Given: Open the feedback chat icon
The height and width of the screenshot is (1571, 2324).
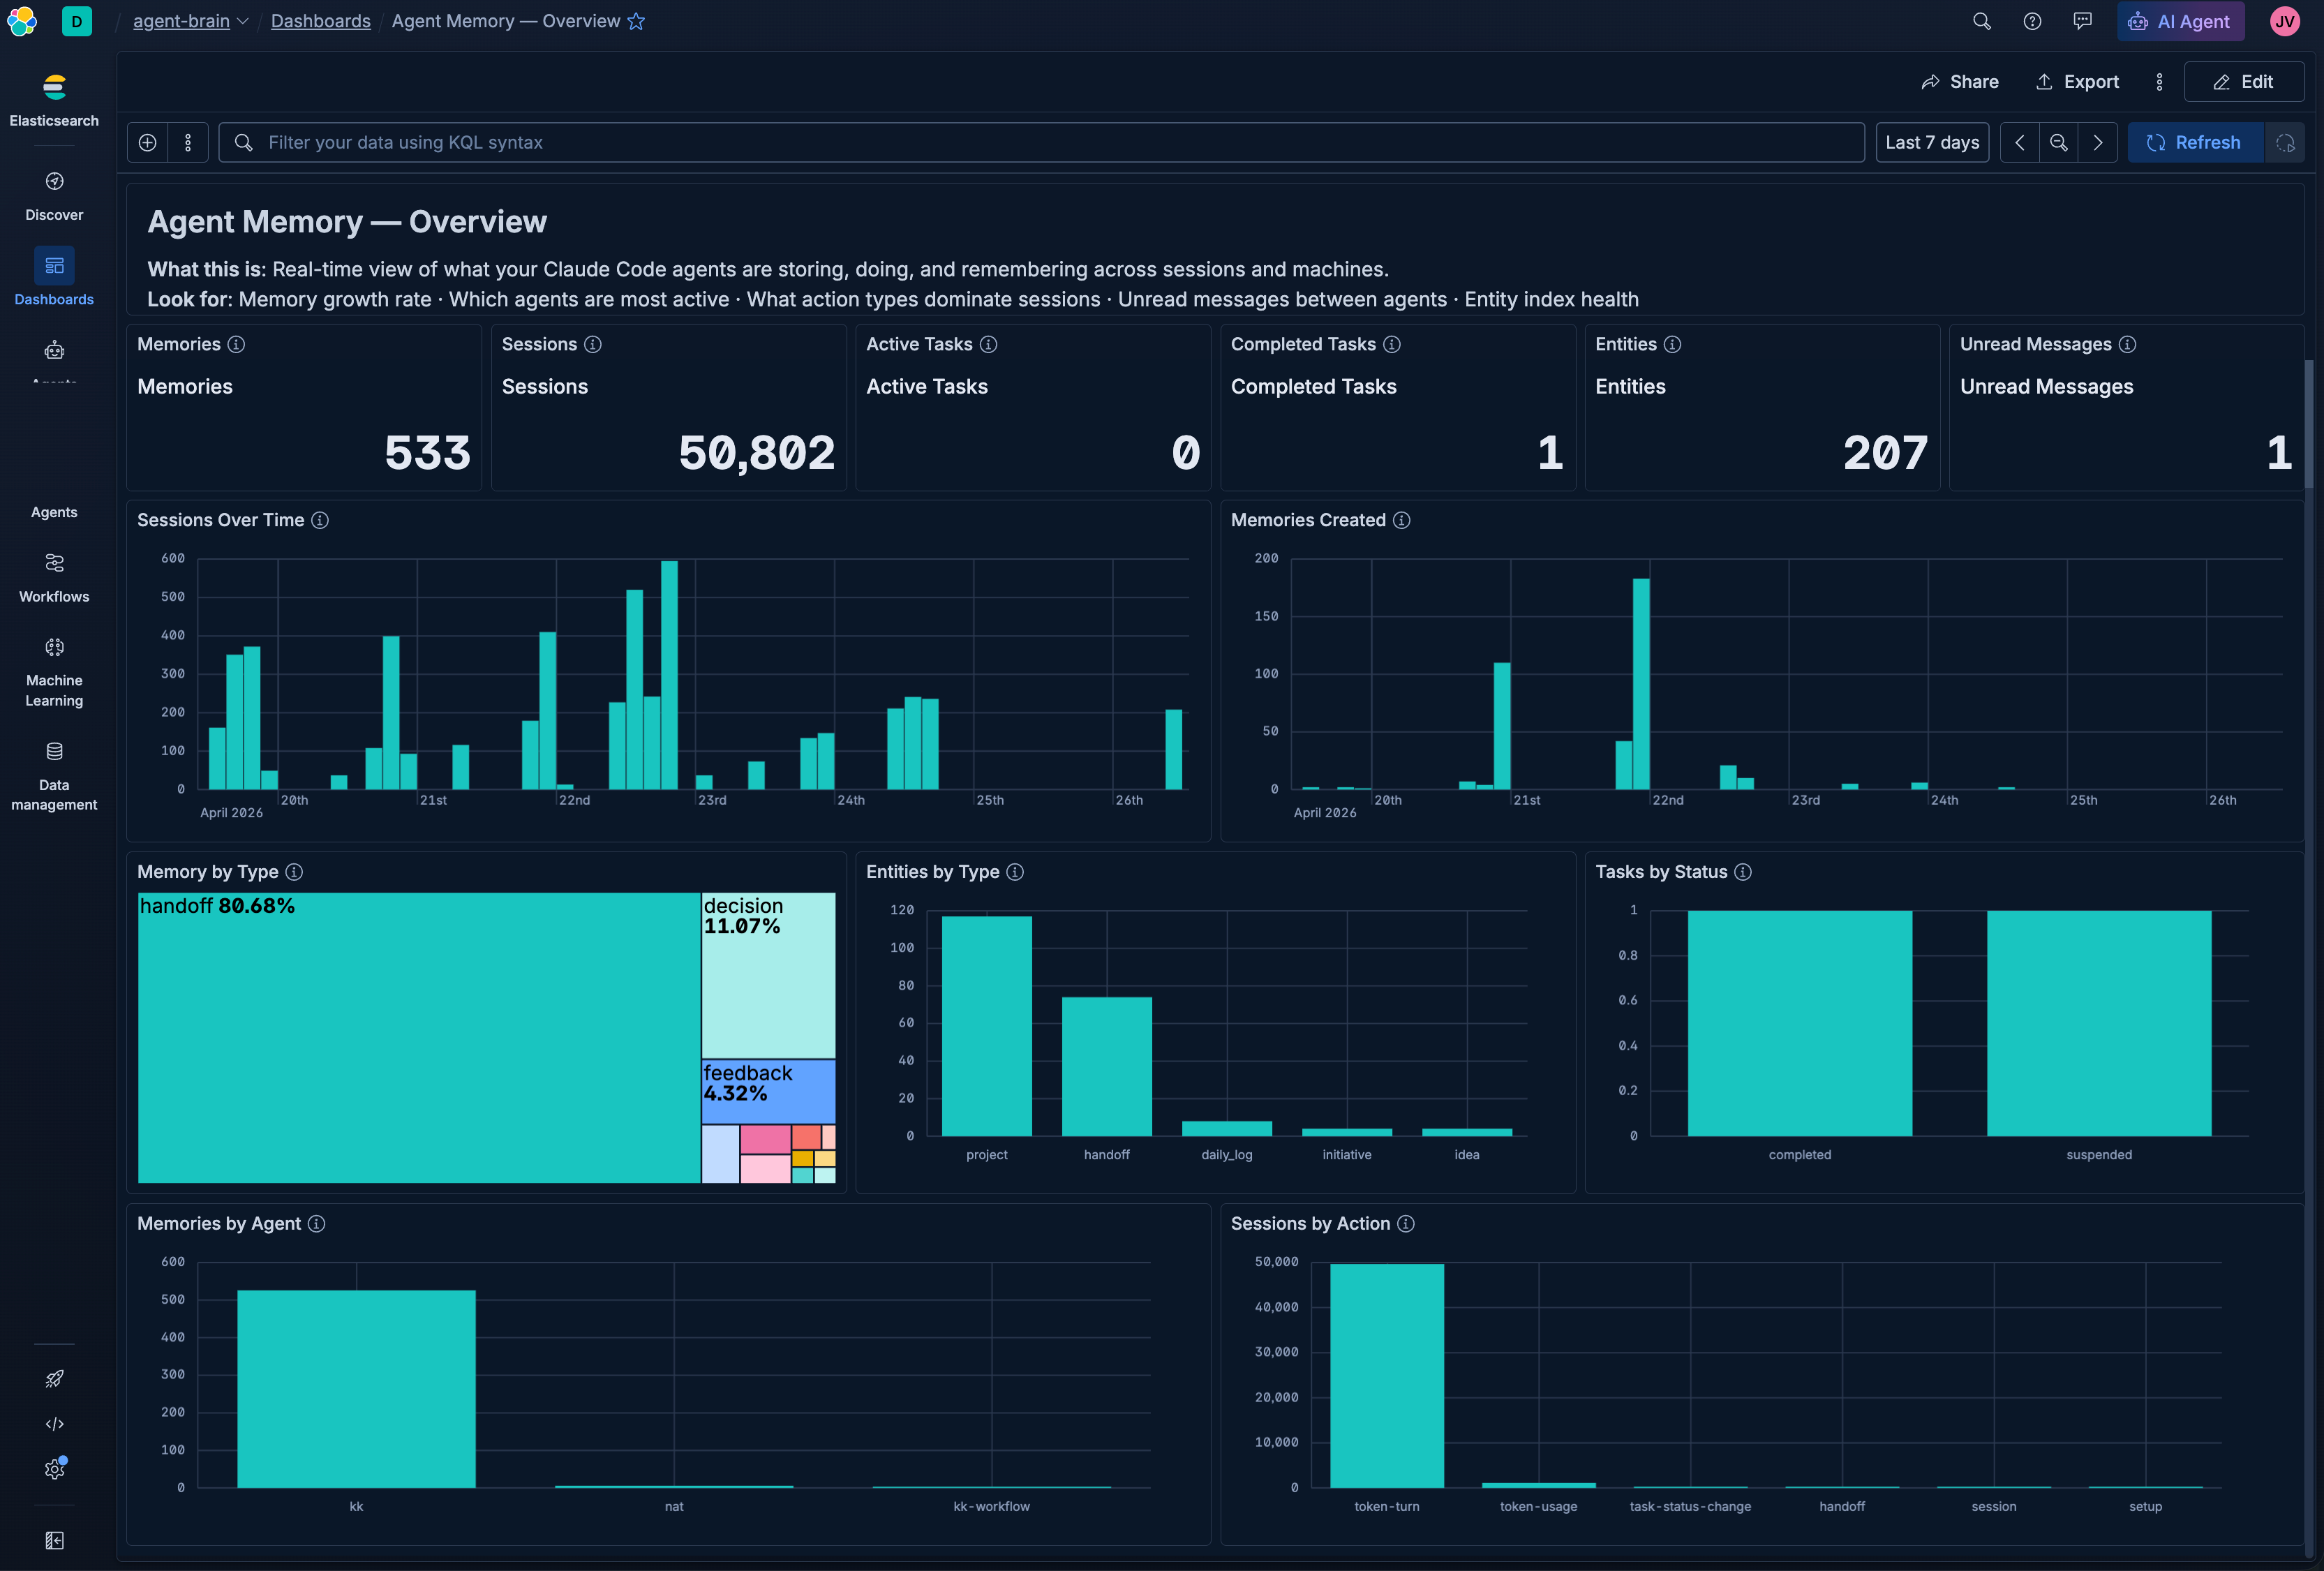Looking at the screenshot, I should coord(2082,21).
